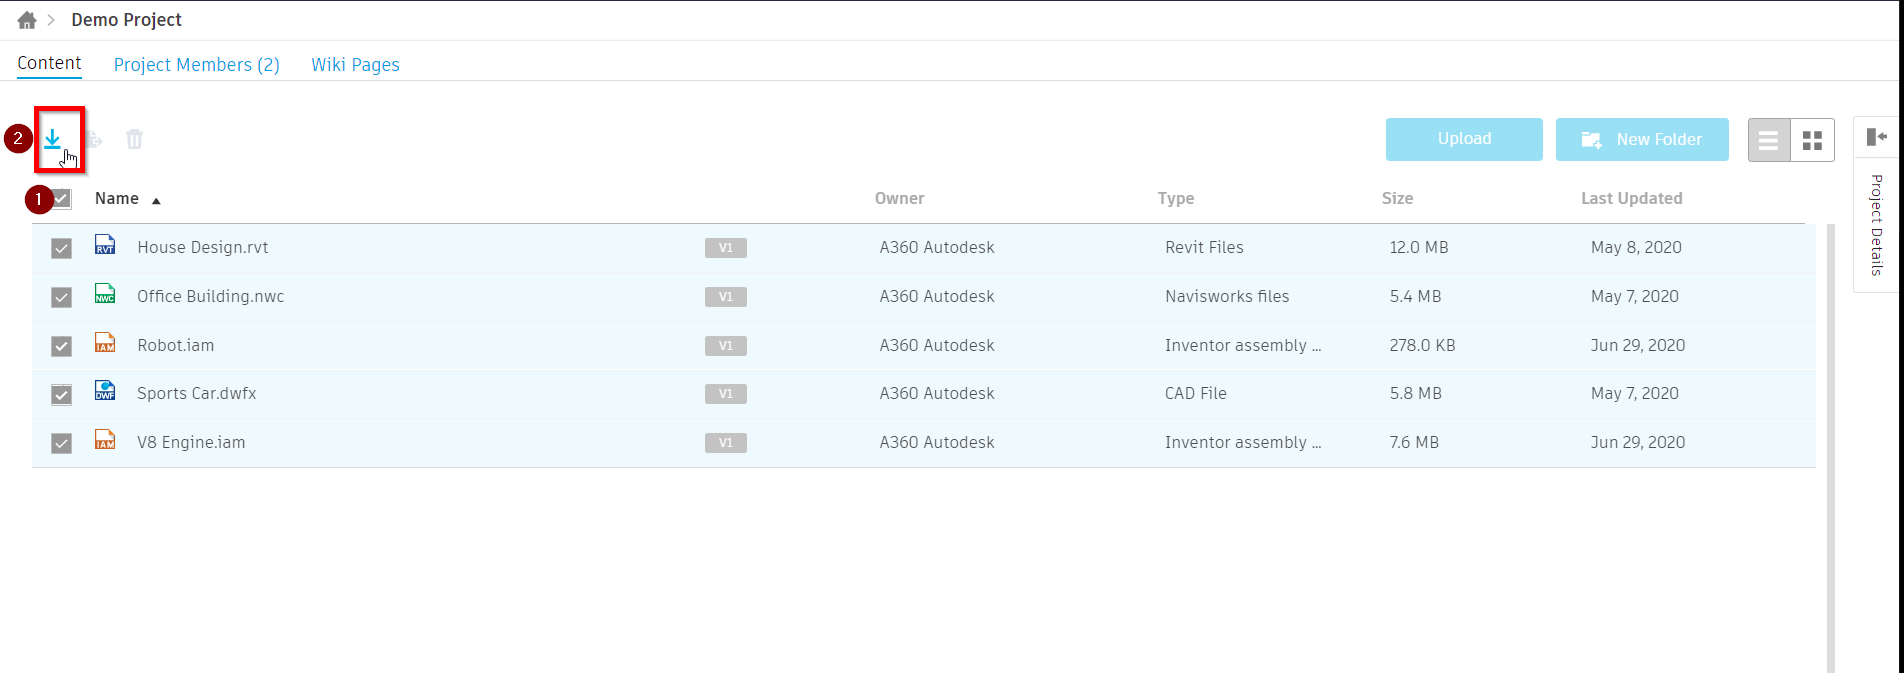Go to the home icon in the breadcrumb
The image size is (1904, 673).
27,20
